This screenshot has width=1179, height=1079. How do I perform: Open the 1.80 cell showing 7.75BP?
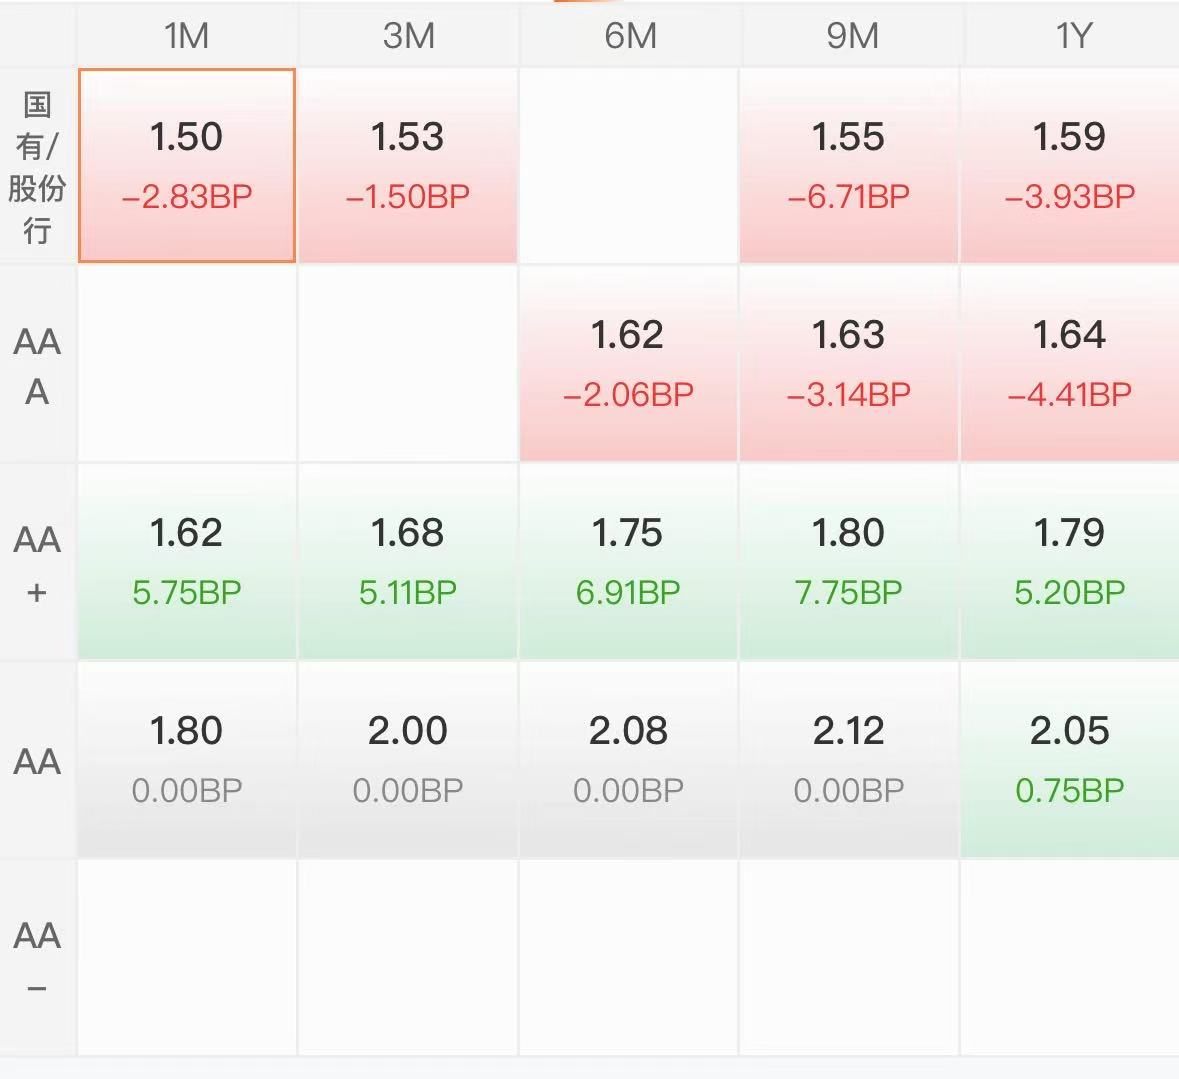850,562
